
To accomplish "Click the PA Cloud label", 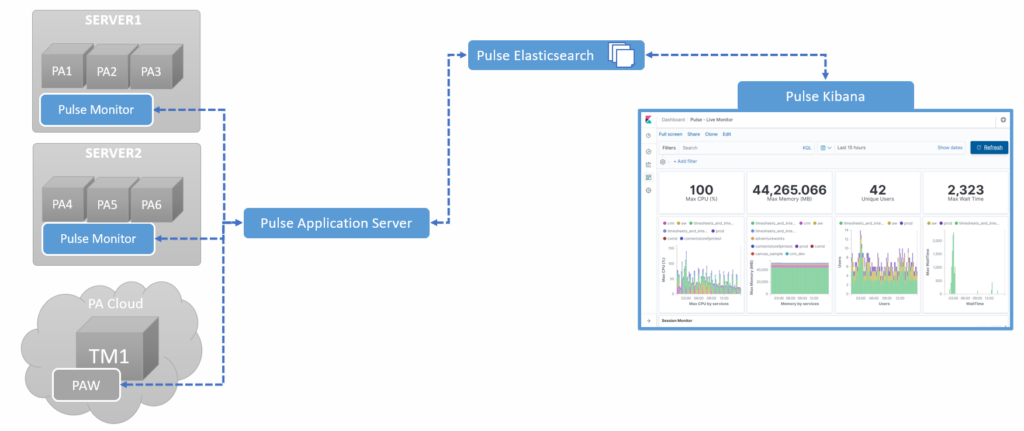I will [116, 304].
